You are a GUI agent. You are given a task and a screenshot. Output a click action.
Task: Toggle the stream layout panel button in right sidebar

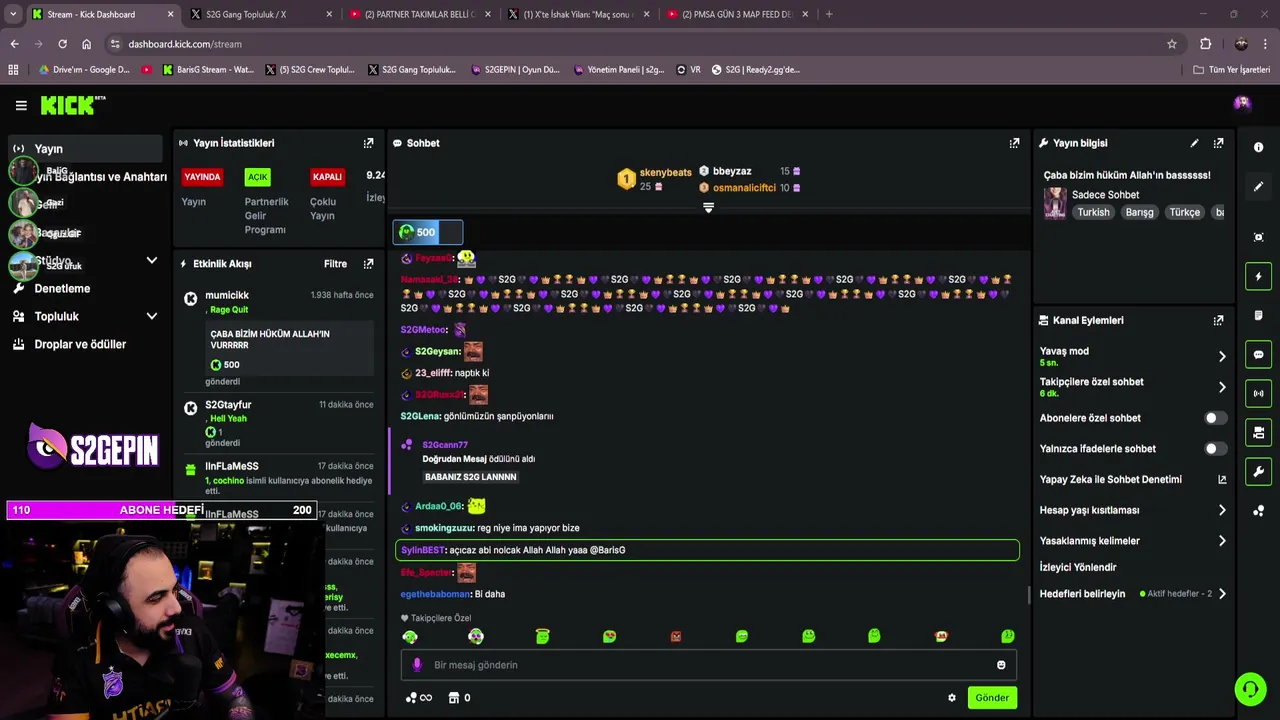click(x=1258, y=433)
